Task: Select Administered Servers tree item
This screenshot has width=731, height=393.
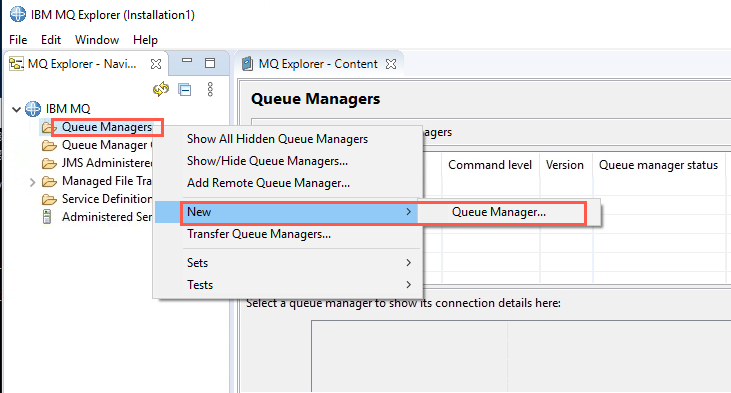Action: click(x=107, y=217)
